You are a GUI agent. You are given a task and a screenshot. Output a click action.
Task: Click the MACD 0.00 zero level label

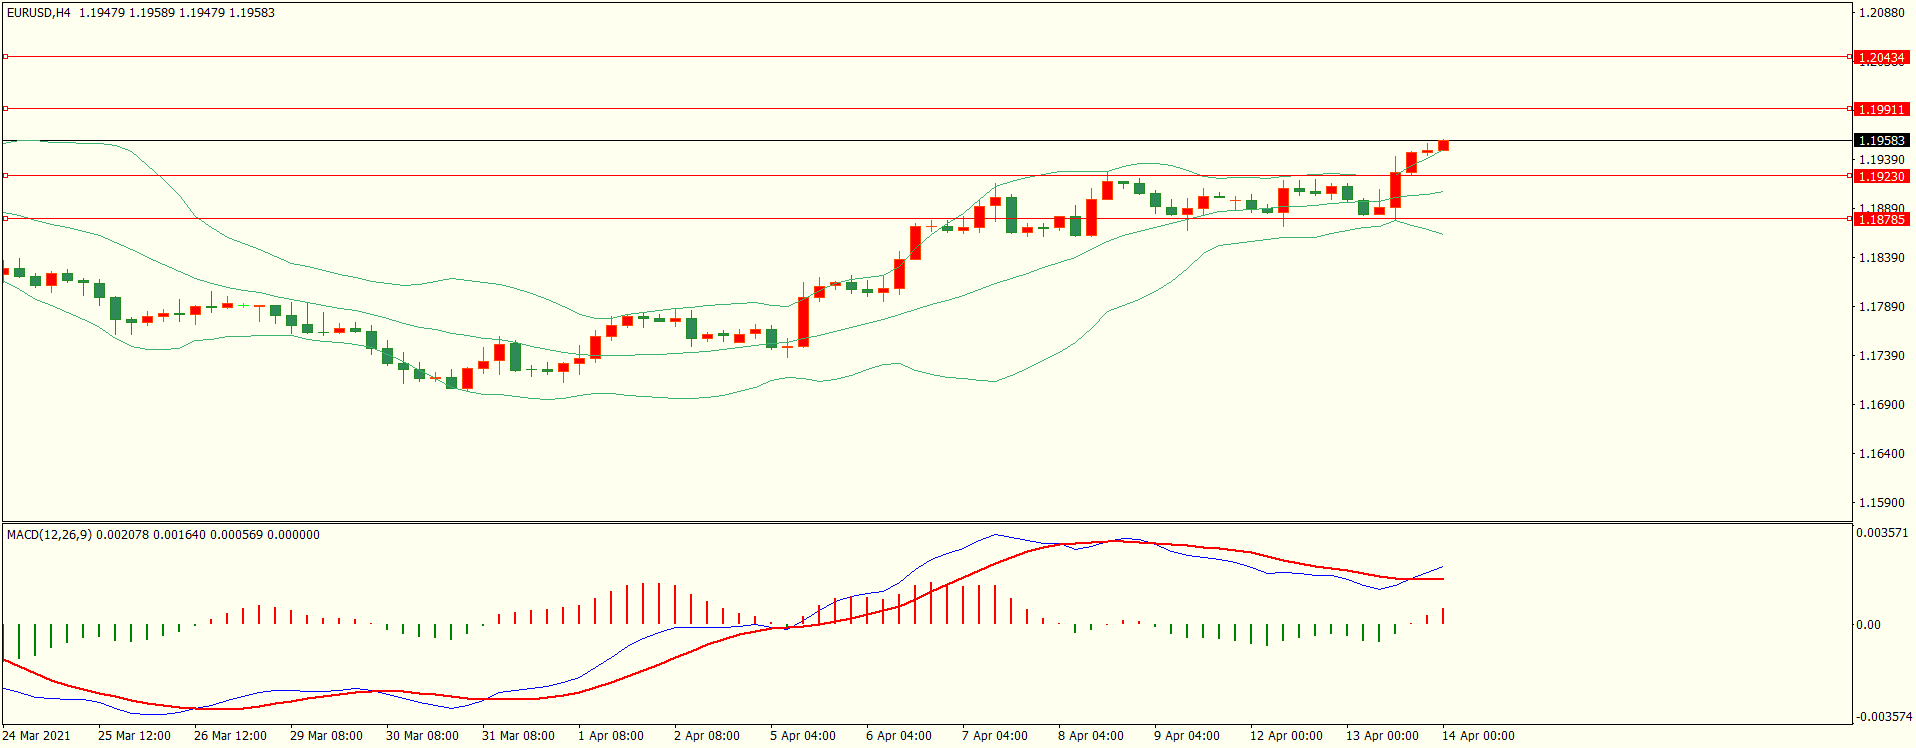(x=1868, y=625)
